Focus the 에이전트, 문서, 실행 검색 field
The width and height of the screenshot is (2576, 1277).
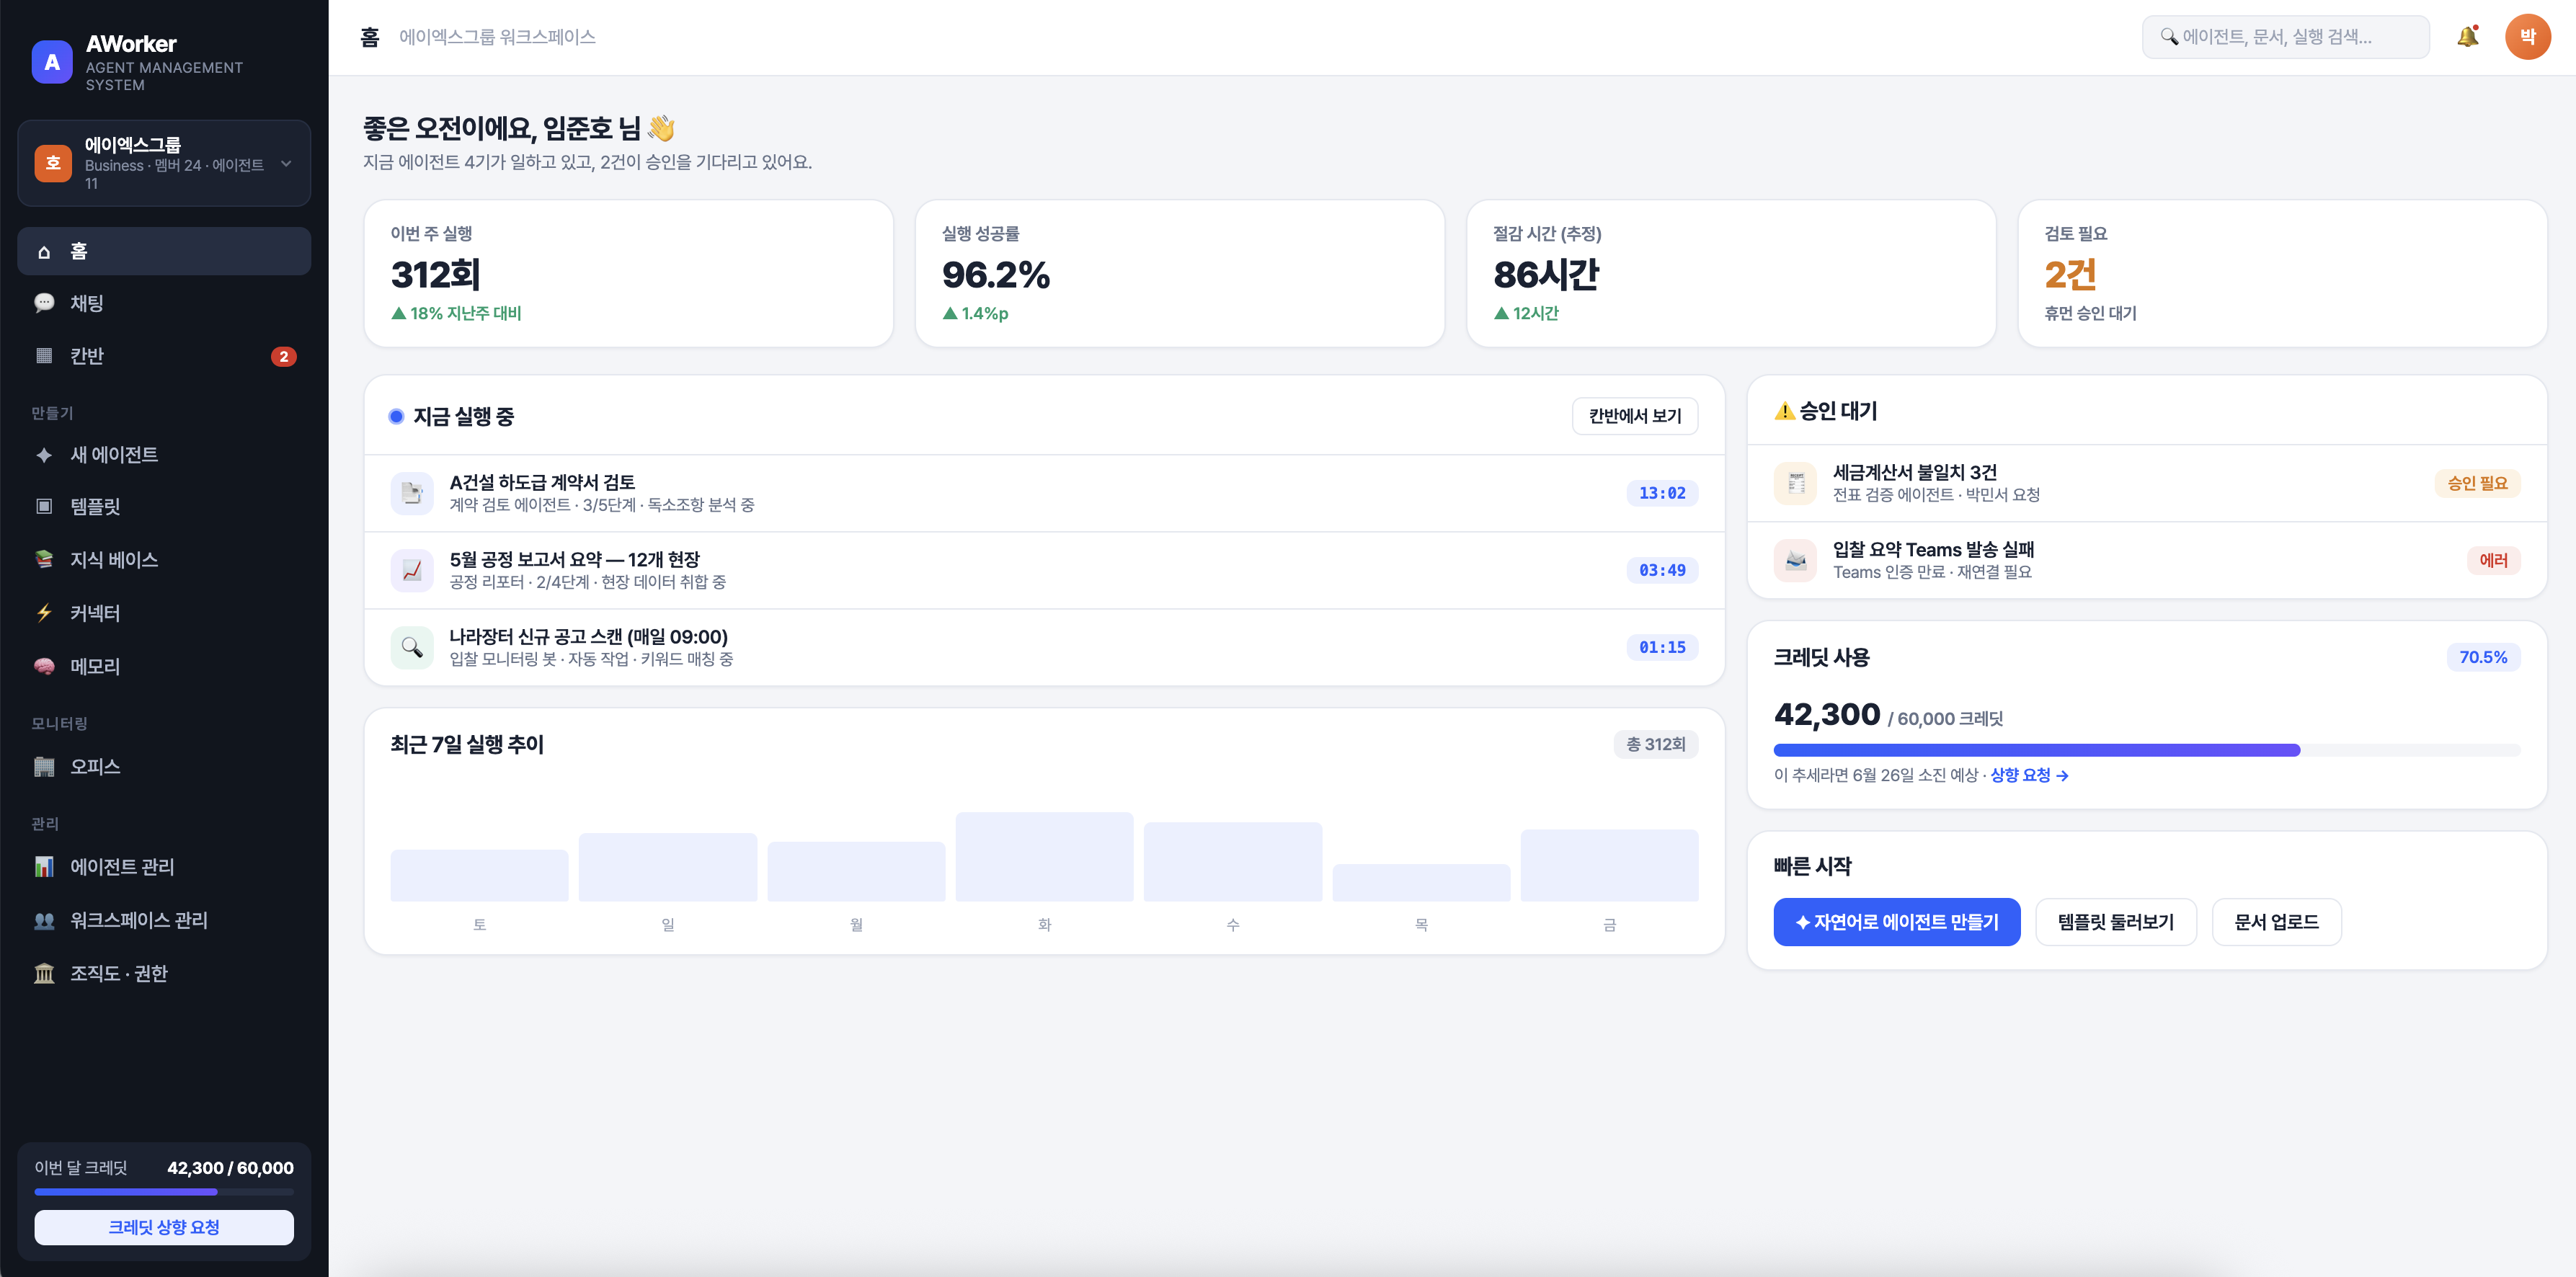[x=2285, y=37]
